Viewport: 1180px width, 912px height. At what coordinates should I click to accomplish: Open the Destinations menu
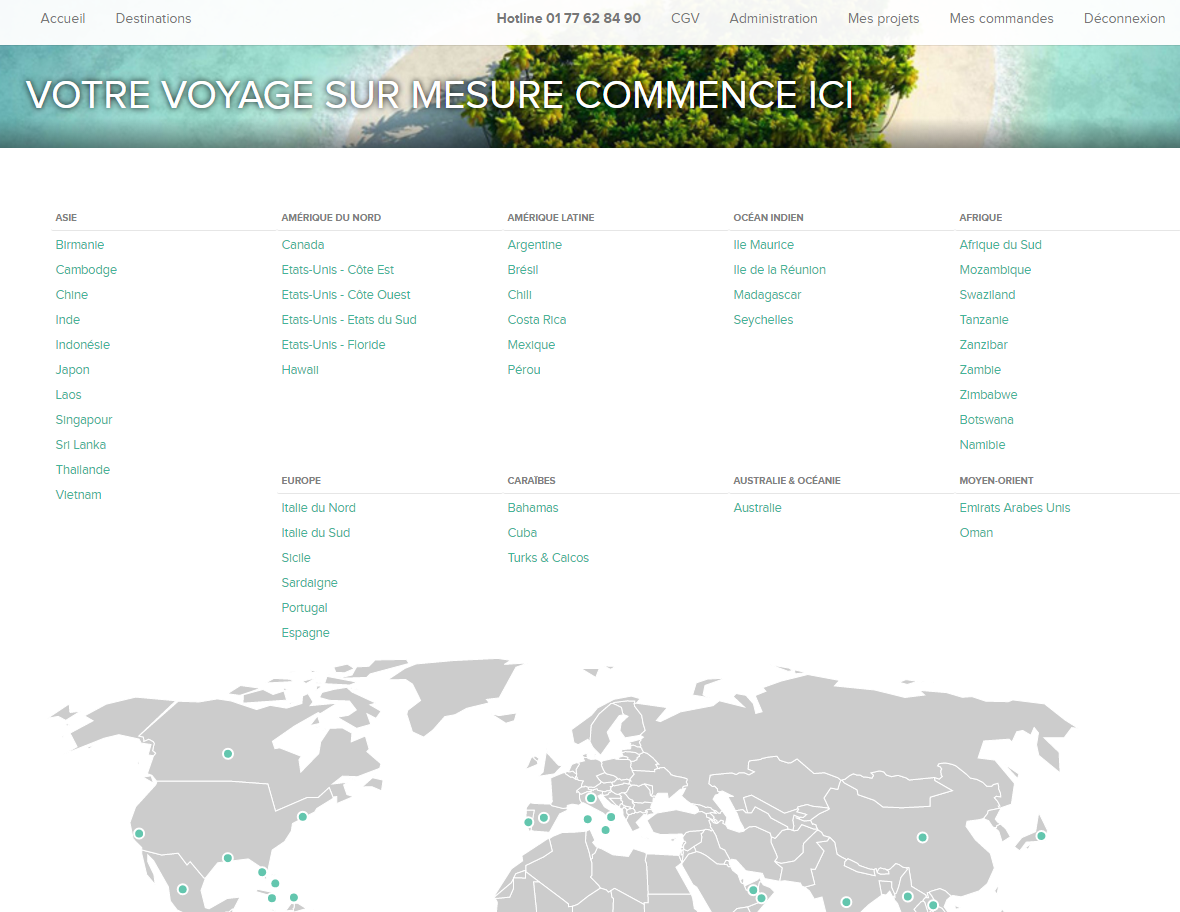tap(154, 18)
